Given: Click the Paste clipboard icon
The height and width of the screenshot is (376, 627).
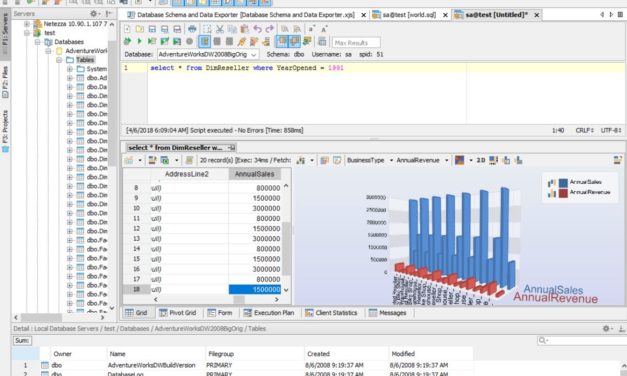Looking at the screenshot, I should pyautogui.click(x=245, y=29).
